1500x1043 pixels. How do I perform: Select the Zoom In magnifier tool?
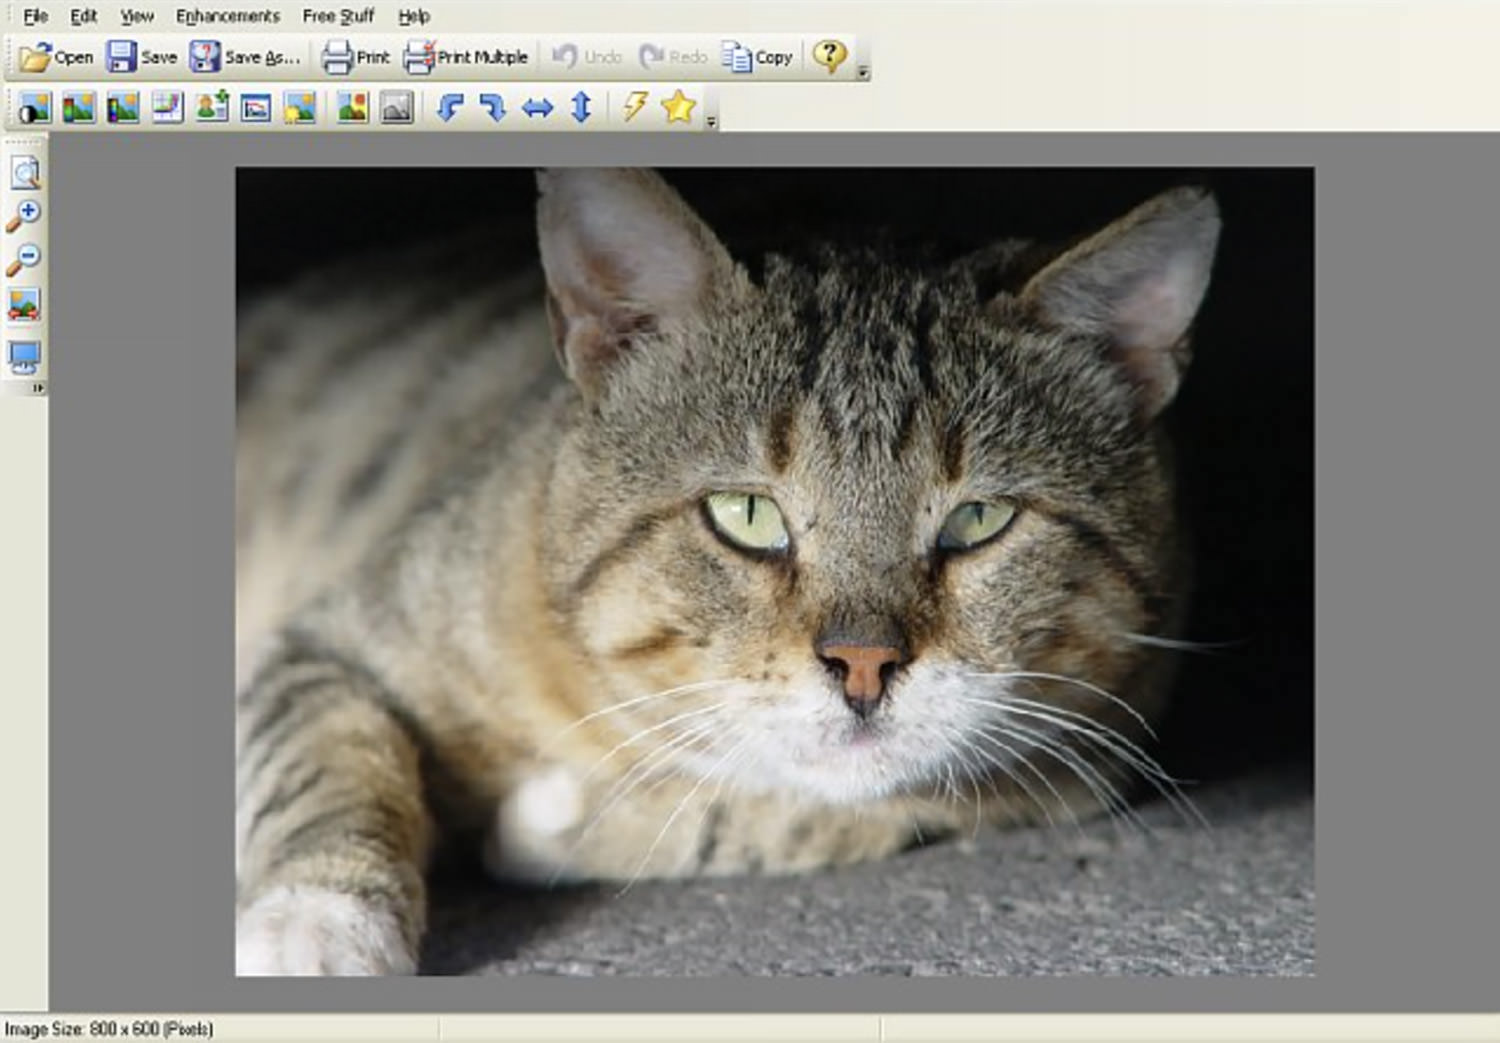coord(26,212)
